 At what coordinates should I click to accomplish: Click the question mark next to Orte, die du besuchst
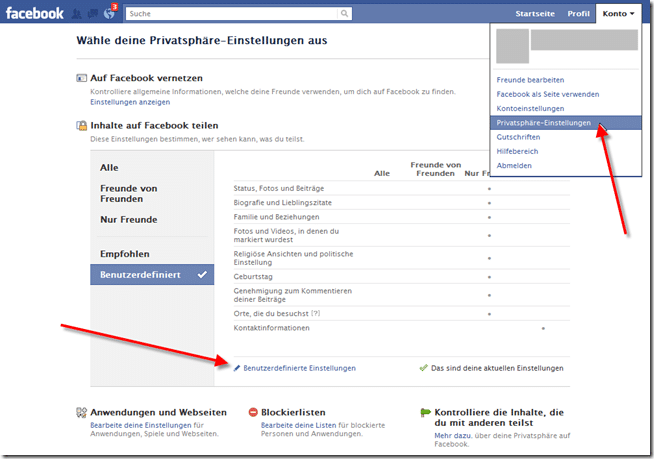coord(316,313)
